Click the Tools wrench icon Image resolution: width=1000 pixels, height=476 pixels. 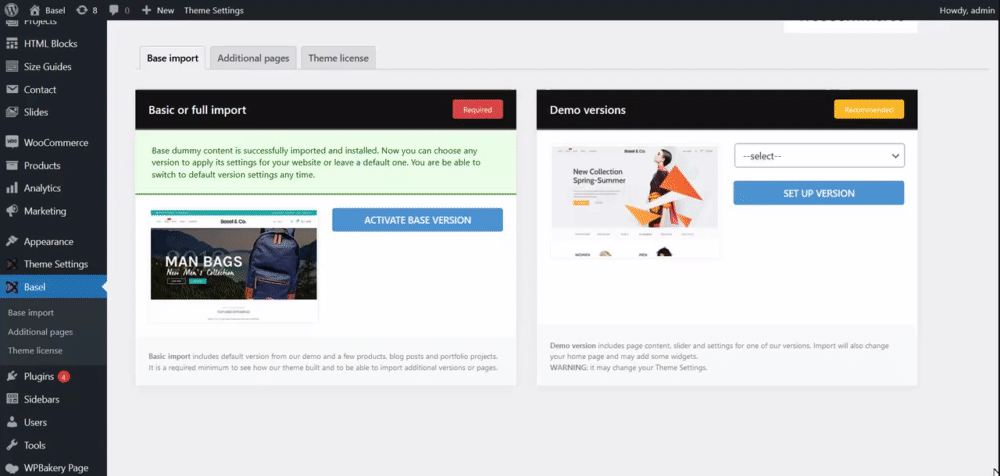point(12,445)
